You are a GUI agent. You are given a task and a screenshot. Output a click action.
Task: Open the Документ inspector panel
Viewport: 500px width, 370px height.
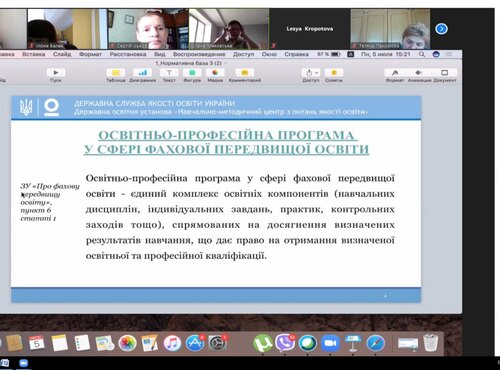point(445,73)
